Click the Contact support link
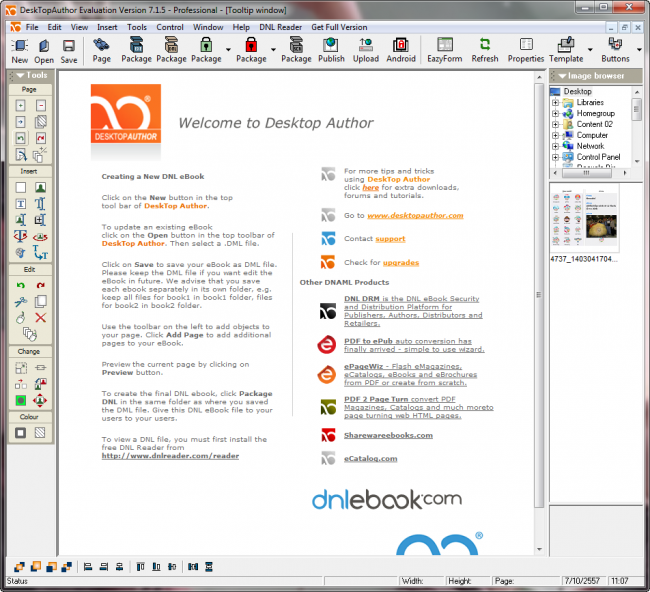650x592 pixels. pyautogui.click(x=390, y=239)
